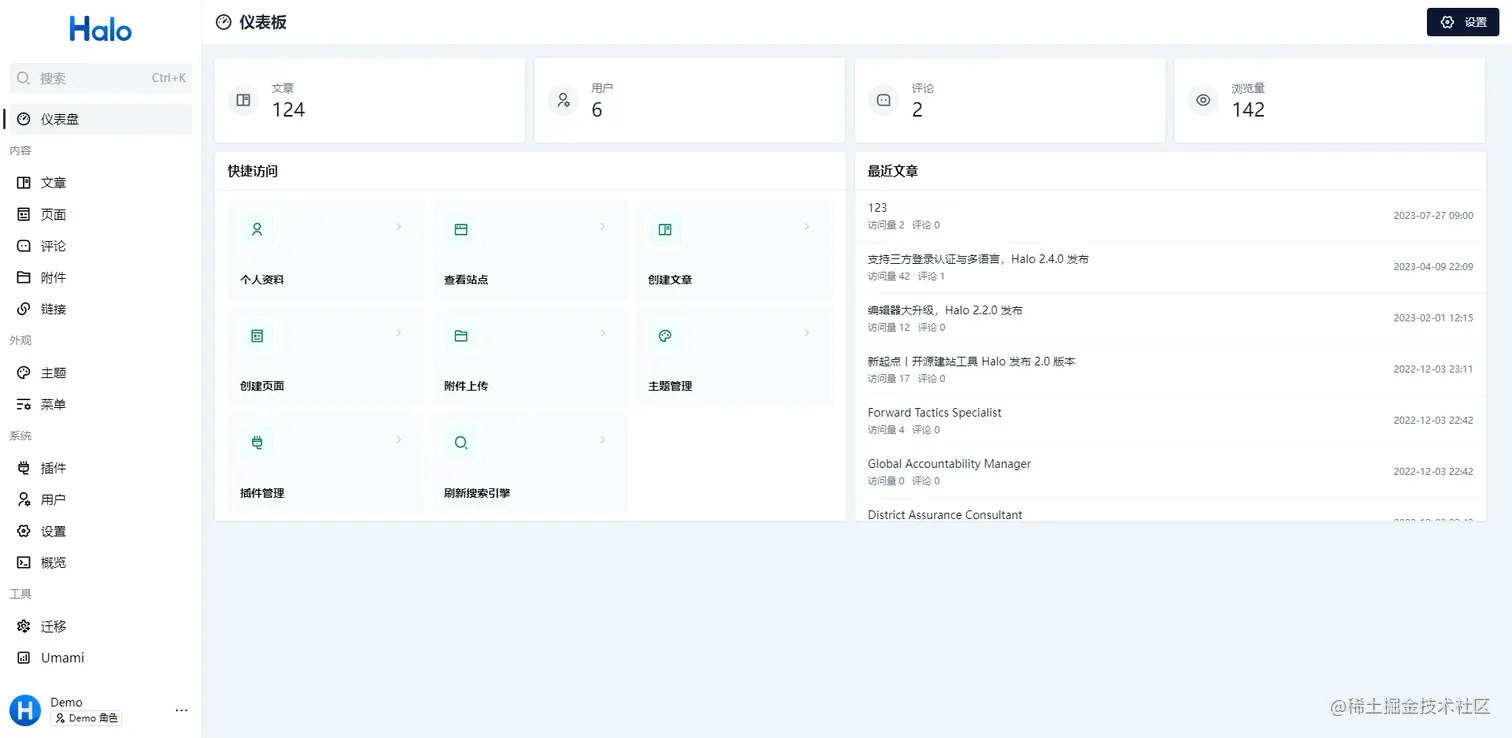
Task: Click the 个人资料 person icon card
Action: click(257, 229)
